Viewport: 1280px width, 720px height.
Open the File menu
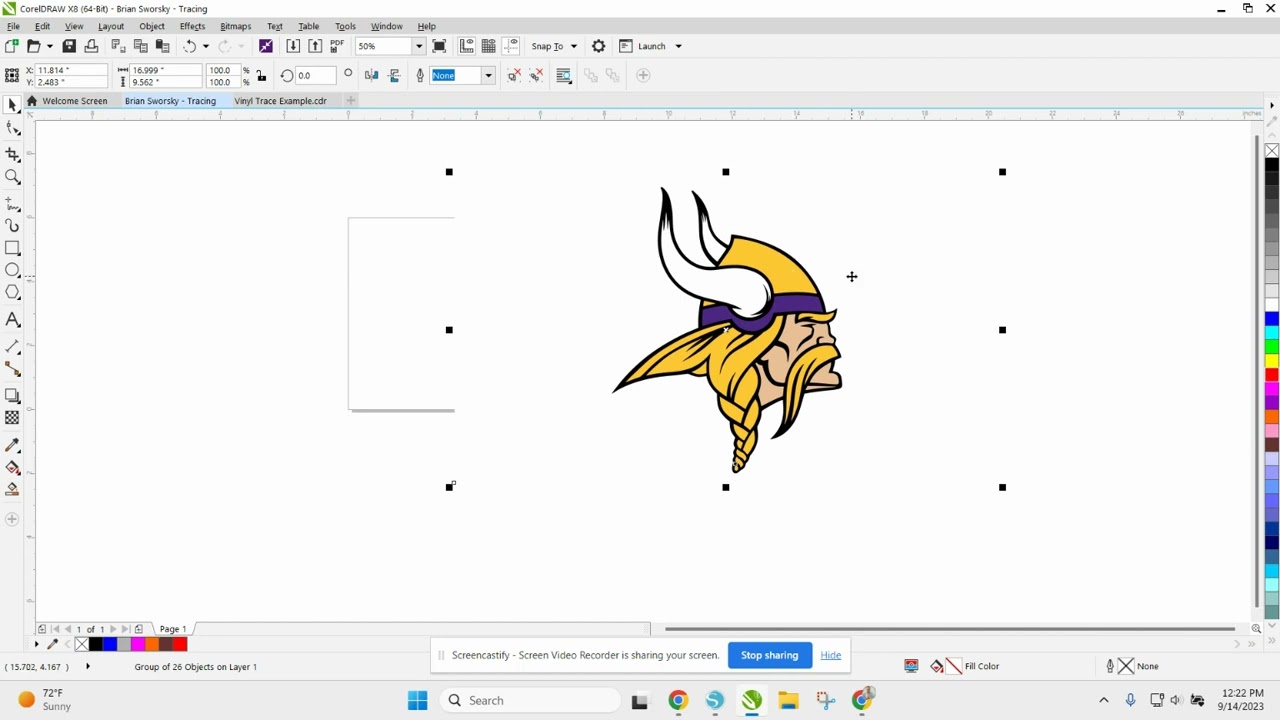[13, 26]
